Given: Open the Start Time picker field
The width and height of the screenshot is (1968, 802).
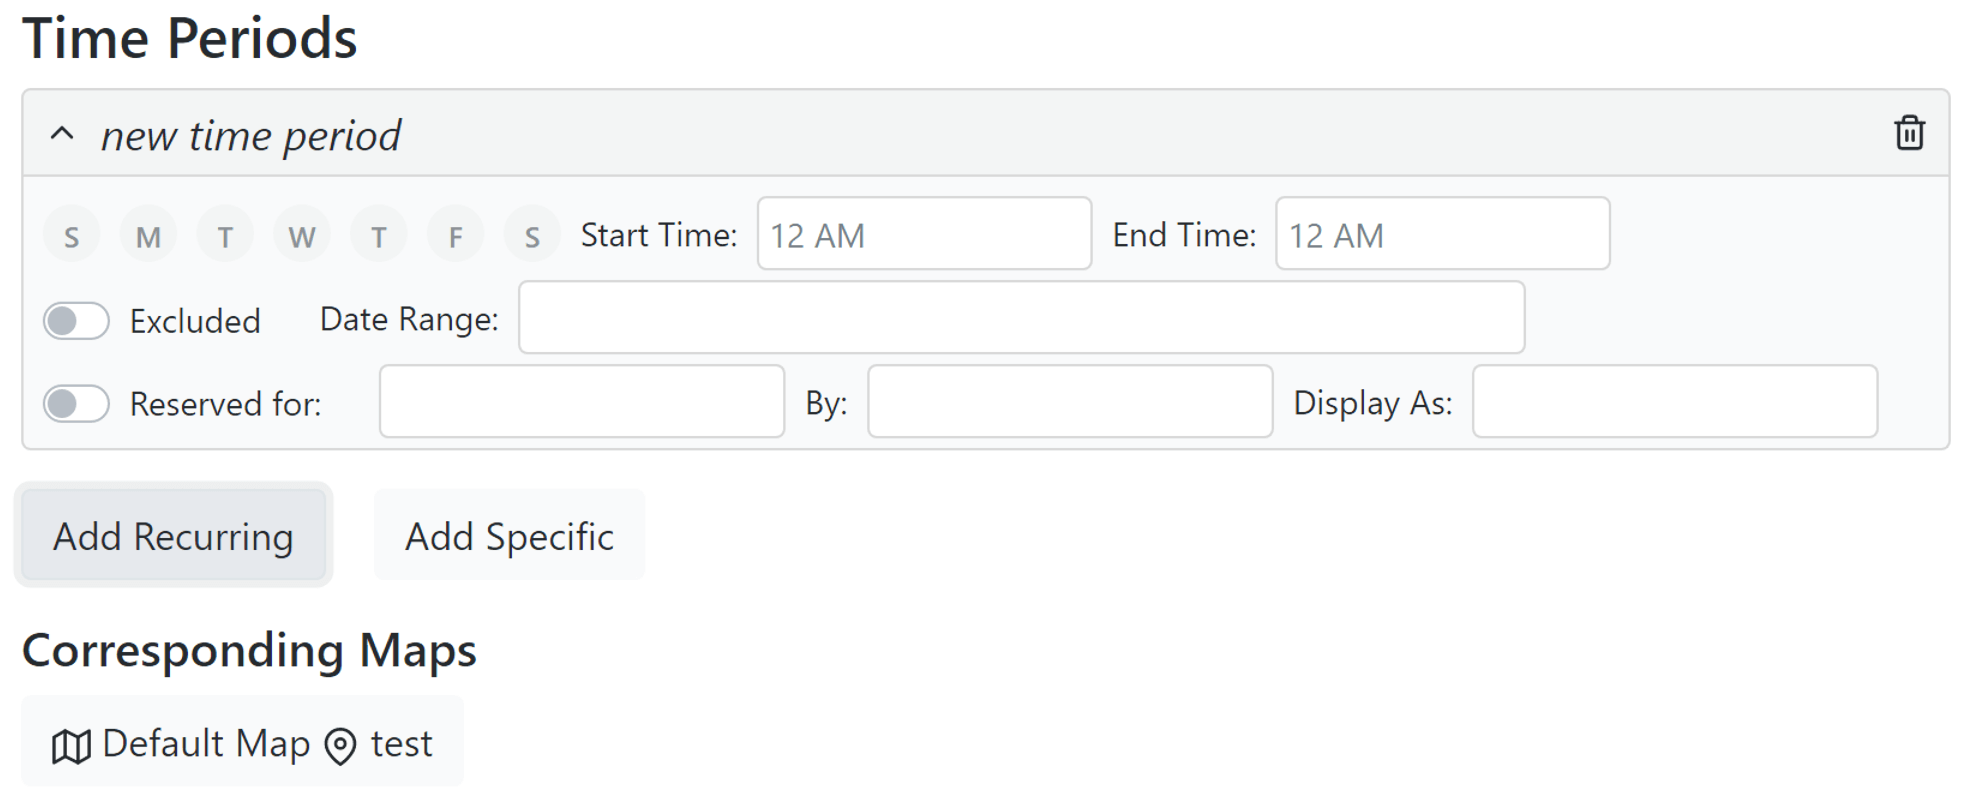Looking at the screenshot, I should coord(923,234).
